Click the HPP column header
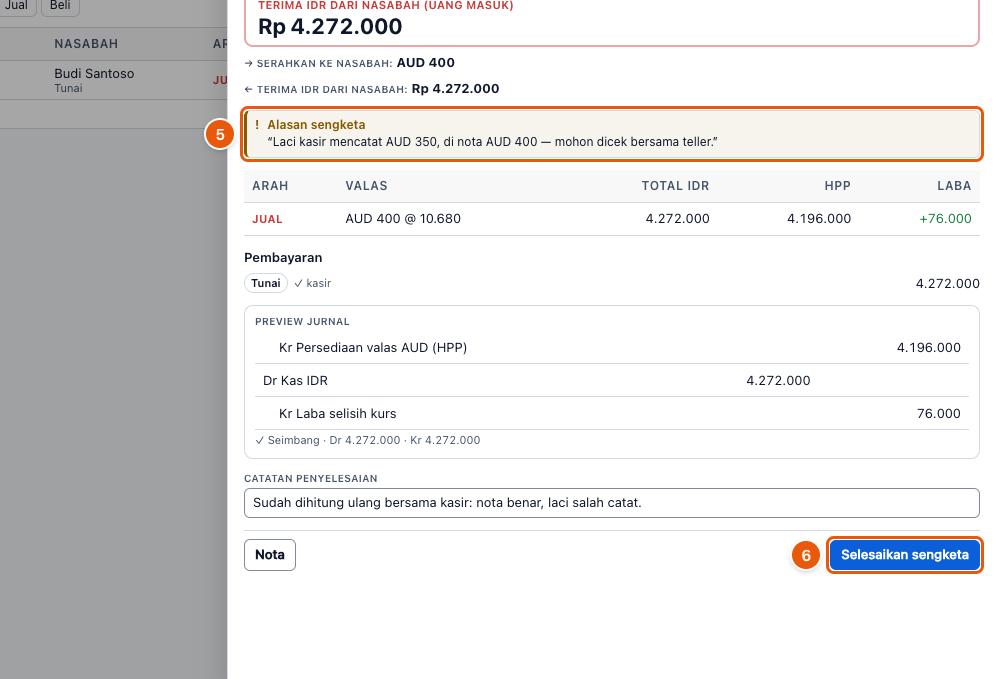 (837, 186)
